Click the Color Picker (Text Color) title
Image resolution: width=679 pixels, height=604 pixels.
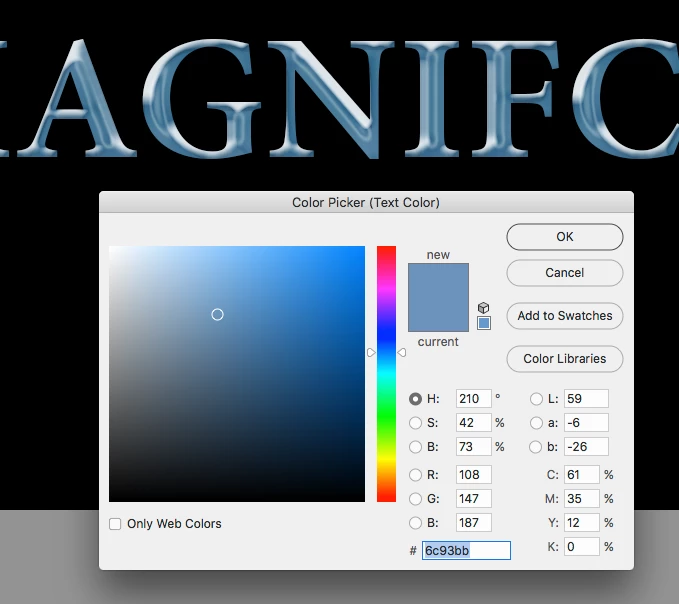(x=366, y=203)
